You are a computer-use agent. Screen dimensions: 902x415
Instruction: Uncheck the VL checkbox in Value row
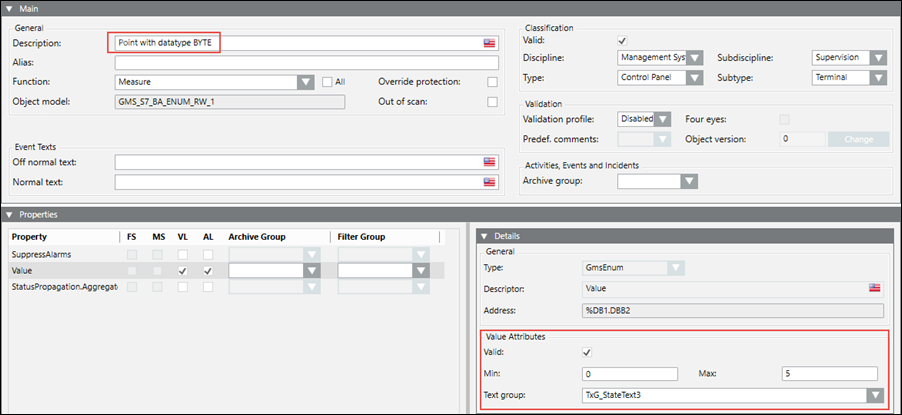(182, 271)
